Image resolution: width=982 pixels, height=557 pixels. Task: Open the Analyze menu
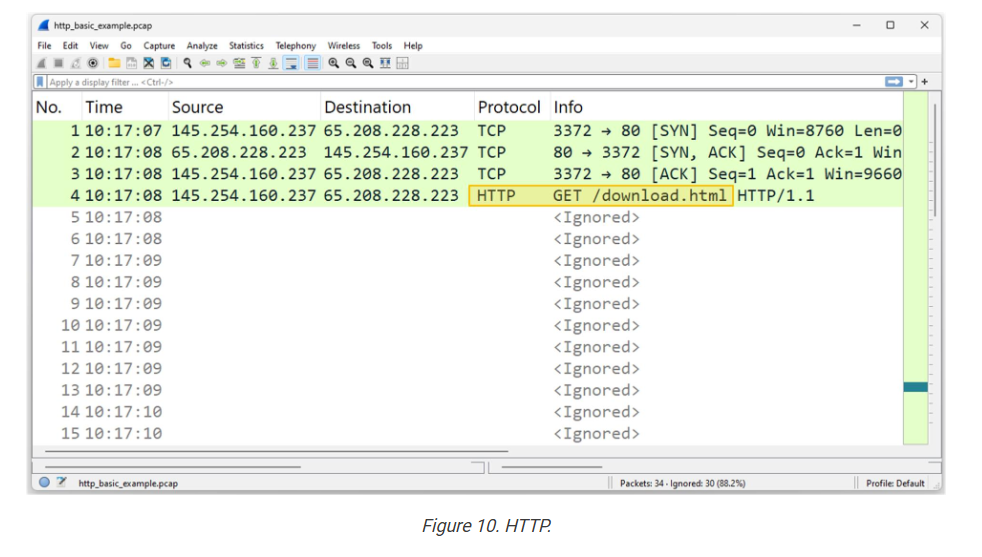tap(202, 46)
